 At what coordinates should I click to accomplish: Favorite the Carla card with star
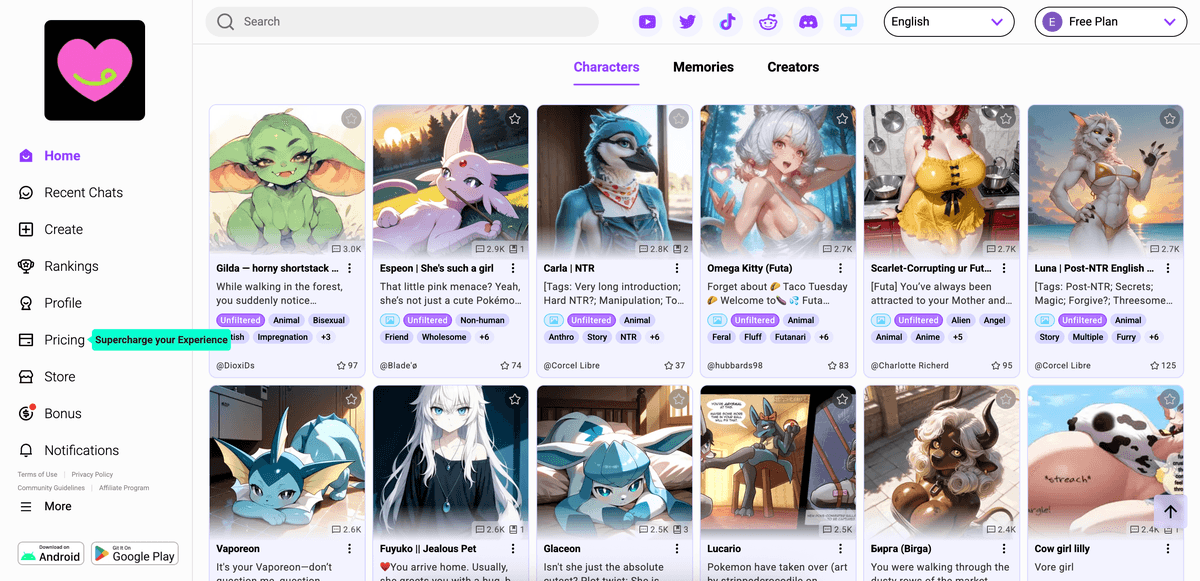tap(679, 119)
